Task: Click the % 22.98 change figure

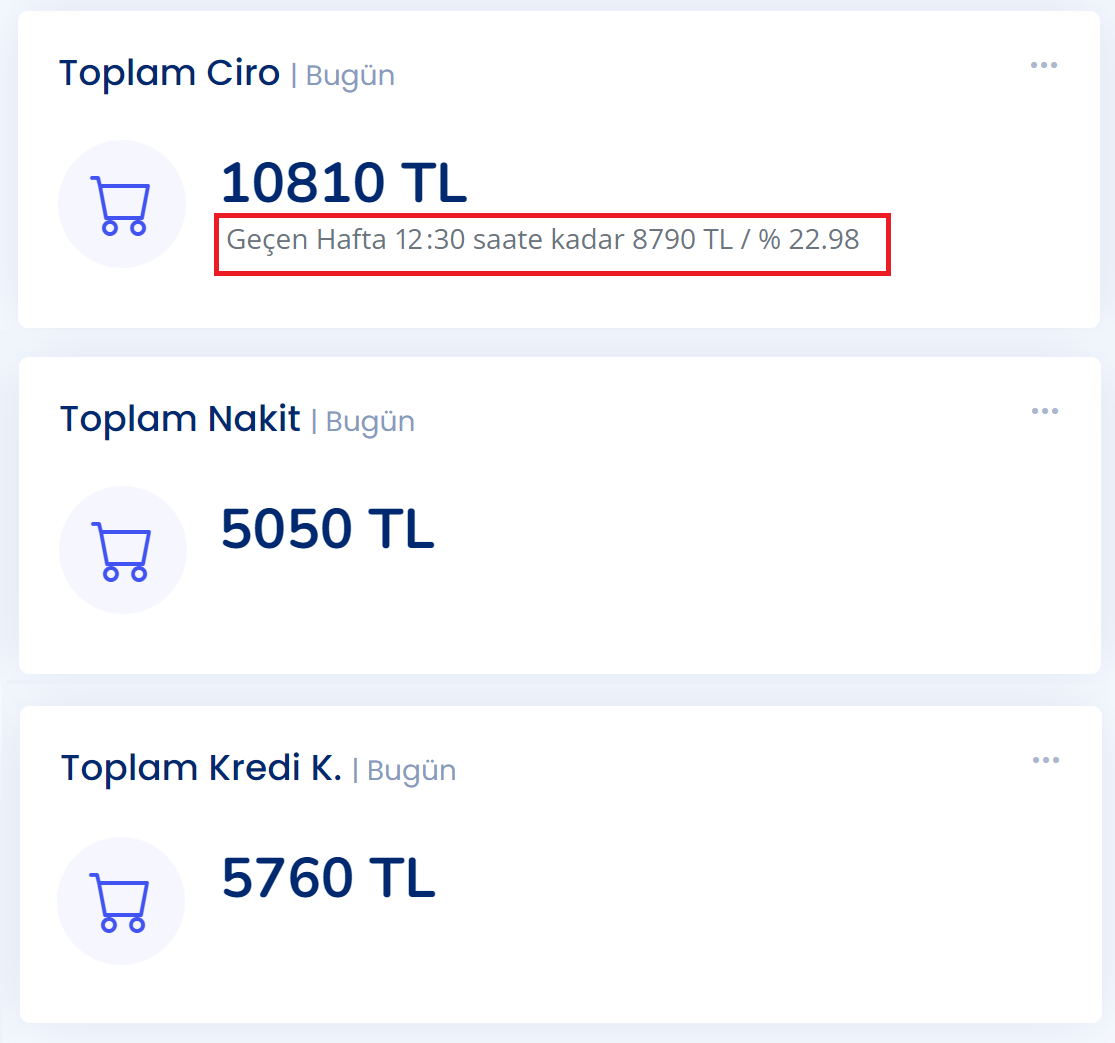Action: click(x=809, y=240)
